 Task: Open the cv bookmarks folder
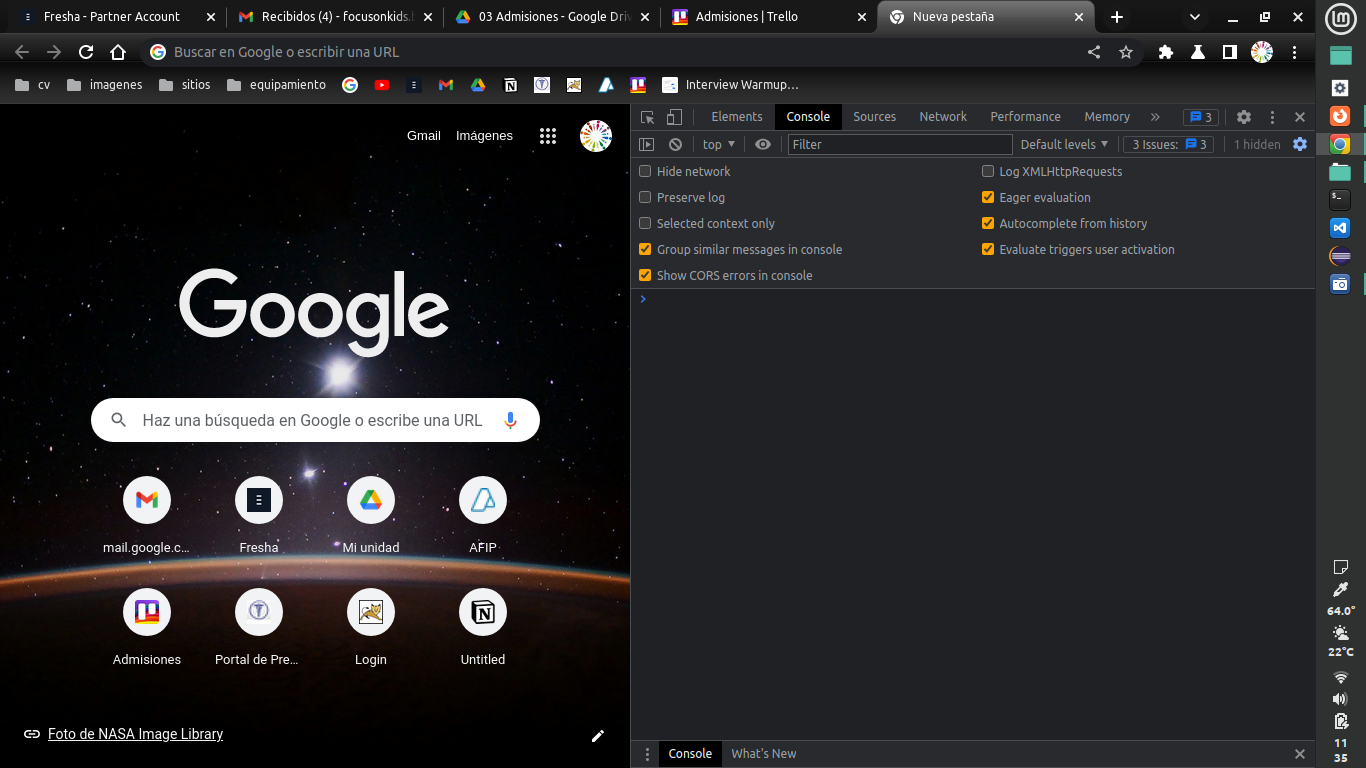coord(33,85)
